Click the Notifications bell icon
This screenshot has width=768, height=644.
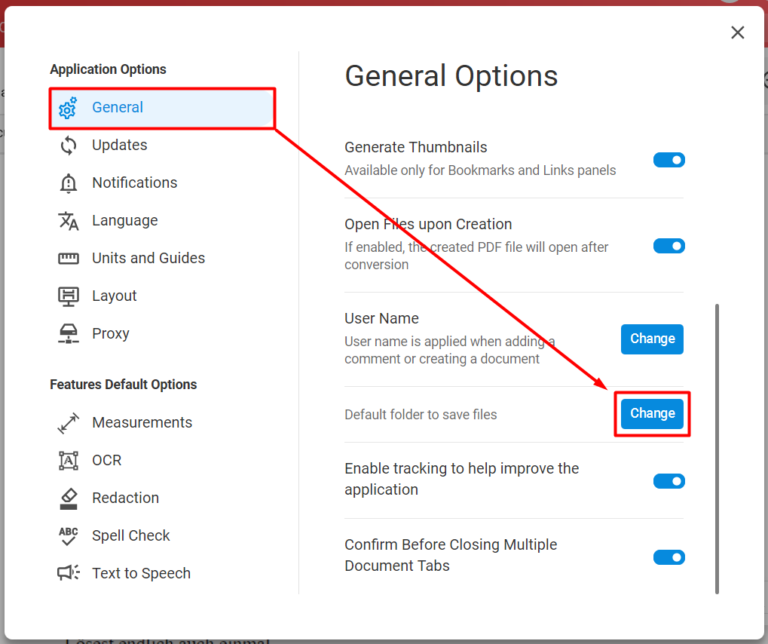68,183
